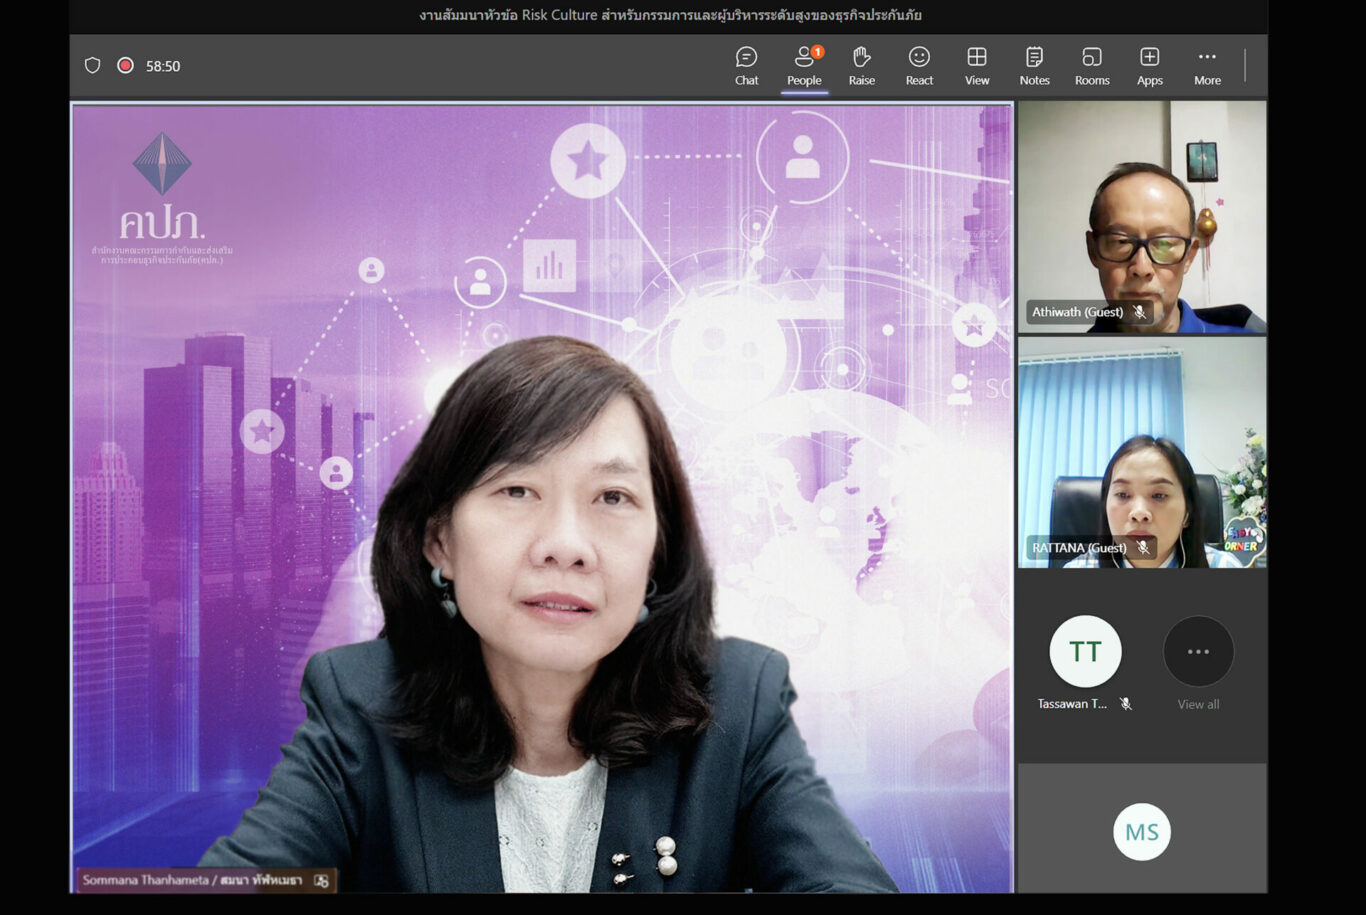The width and height of the screenshot is (1366, 915).
Task: Open the React emoji picker
Action: [919, 66]
